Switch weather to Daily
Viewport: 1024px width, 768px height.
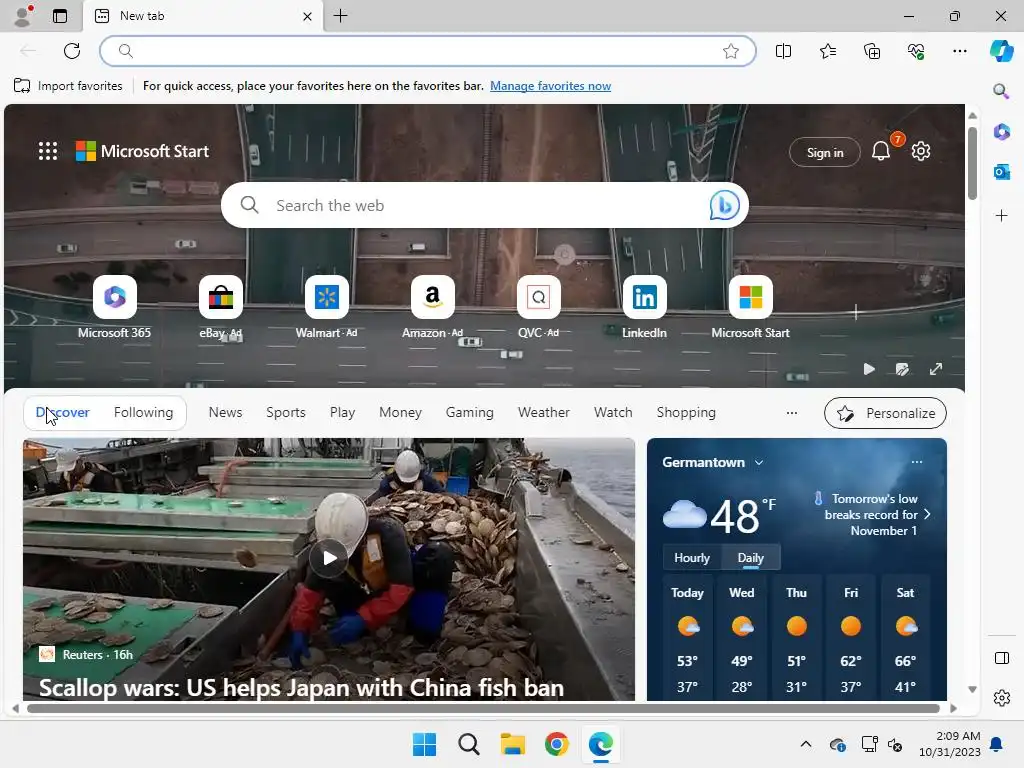(x=750, y=558)
